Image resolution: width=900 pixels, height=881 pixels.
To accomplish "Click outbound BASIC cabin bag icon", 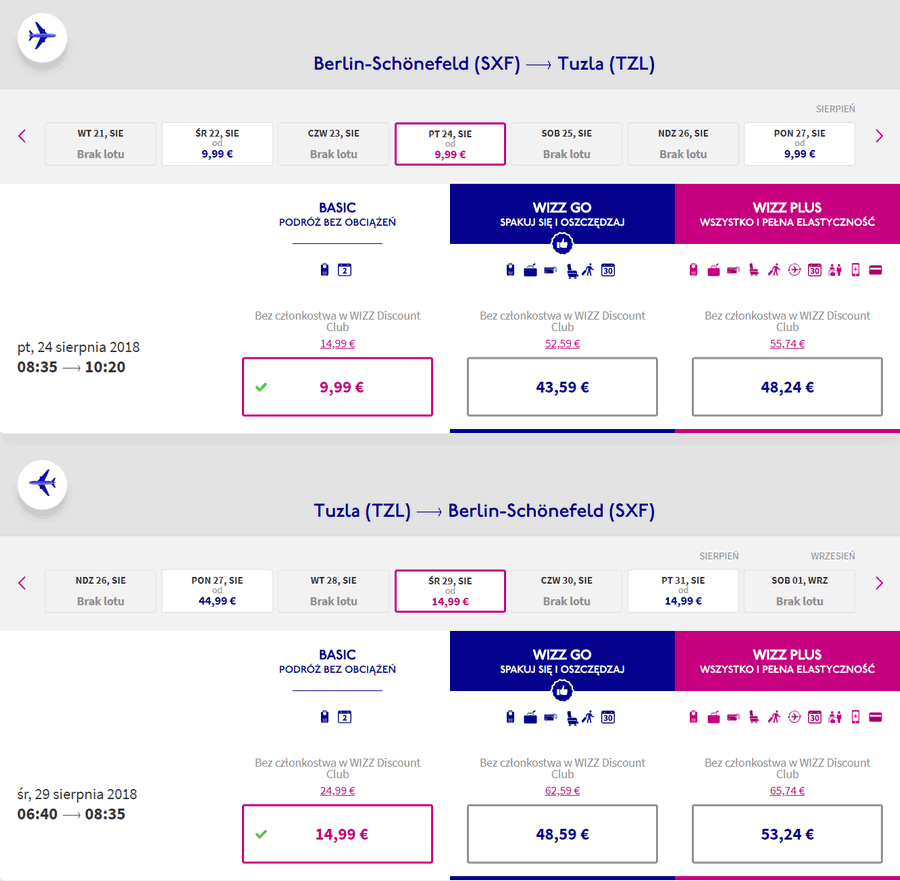I will pyautogui.click(x=324, y=270).
